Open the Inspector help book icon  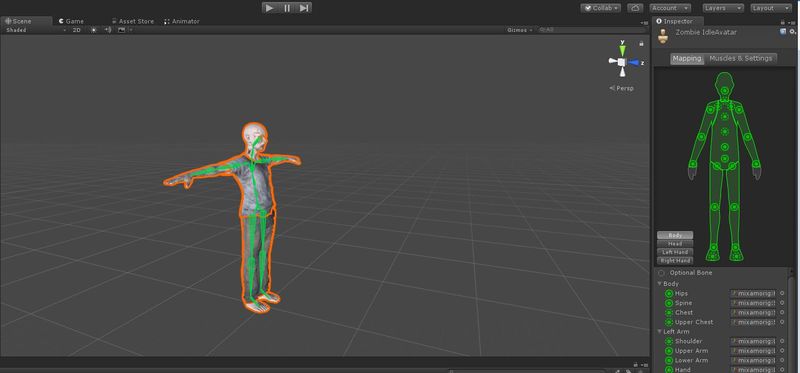coord(783,32)
